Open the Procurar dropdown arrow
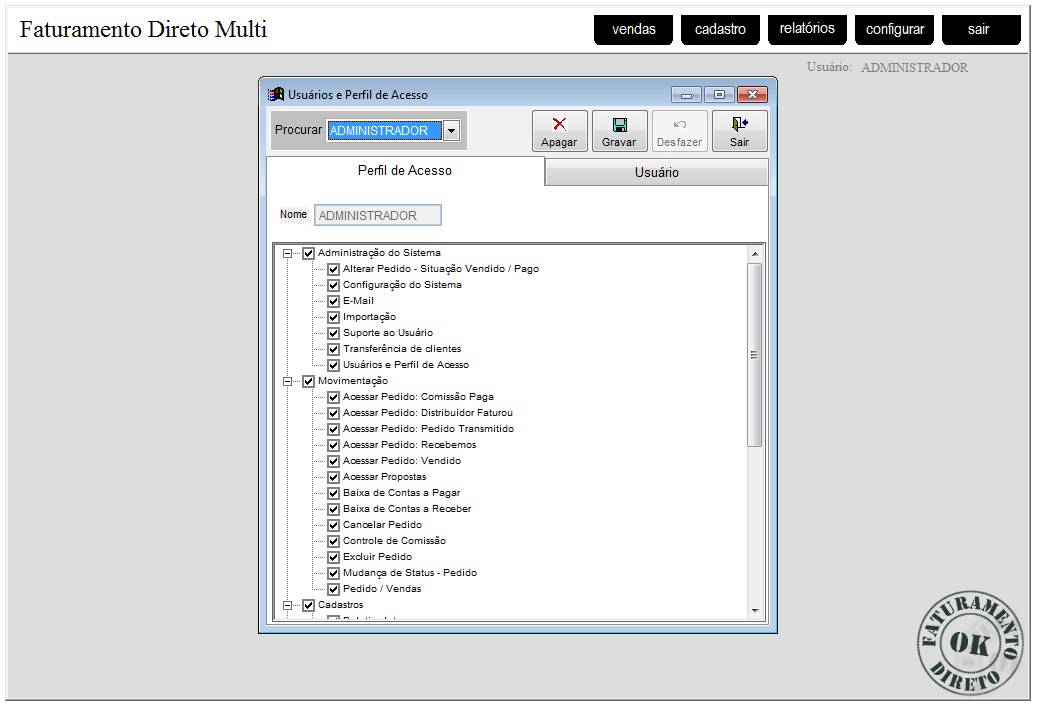The width and height of the screenshot is (1037, 706). tap(451, 131)
